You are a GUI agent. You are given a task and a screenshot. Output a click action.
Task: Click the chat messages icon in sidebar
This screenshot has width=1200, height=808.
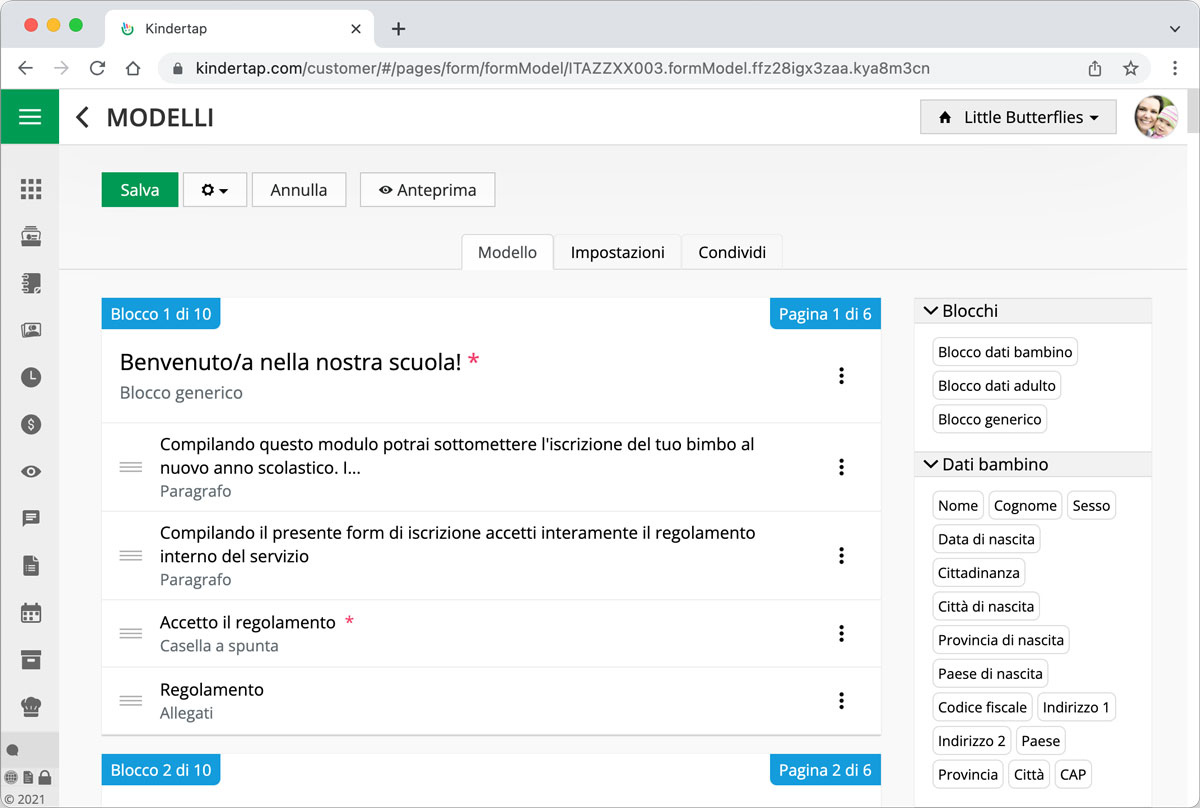pos(31,518)
